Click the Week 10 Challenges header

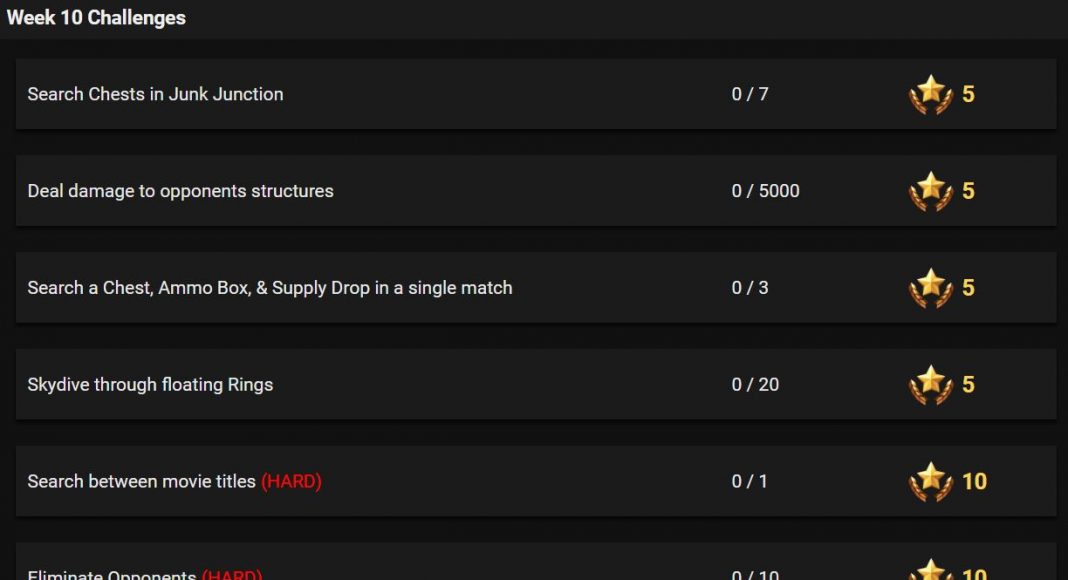96,18
